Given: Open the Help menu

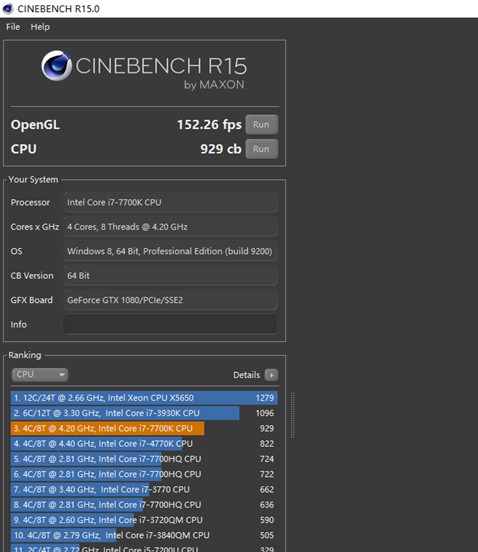Looking at the screenshot, I should point(40,27).
